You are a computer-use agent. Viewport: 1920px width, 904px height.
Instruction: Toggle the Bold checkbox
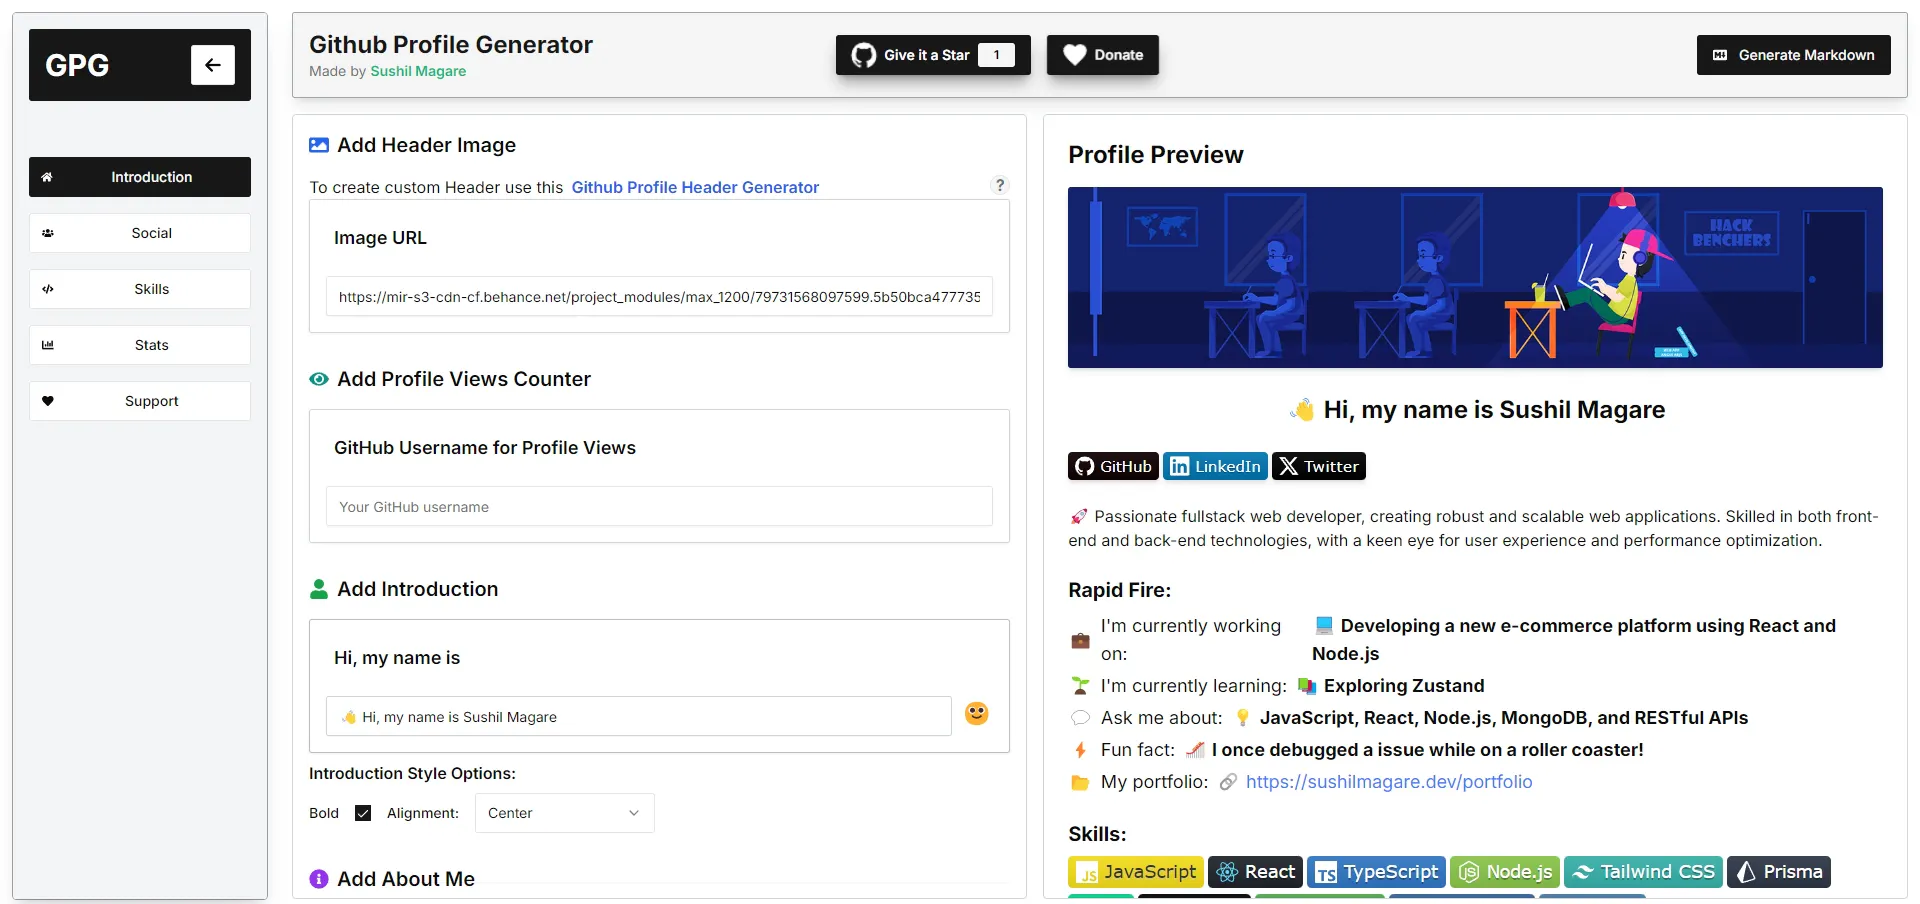tap(363, 813)
